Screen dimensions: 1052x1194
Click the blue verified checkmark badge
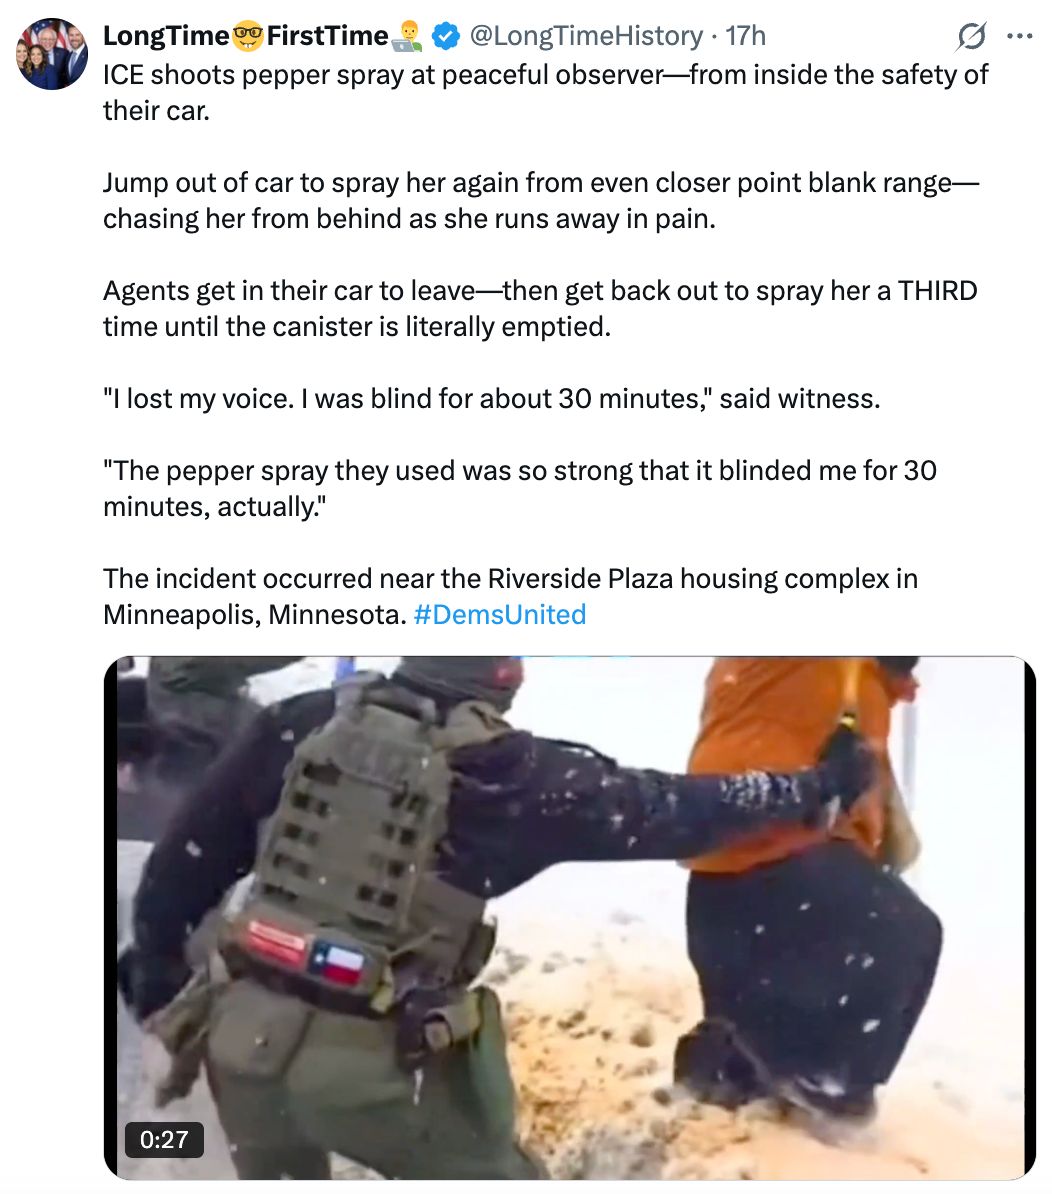pyautogui.click(x=445, y=36)
